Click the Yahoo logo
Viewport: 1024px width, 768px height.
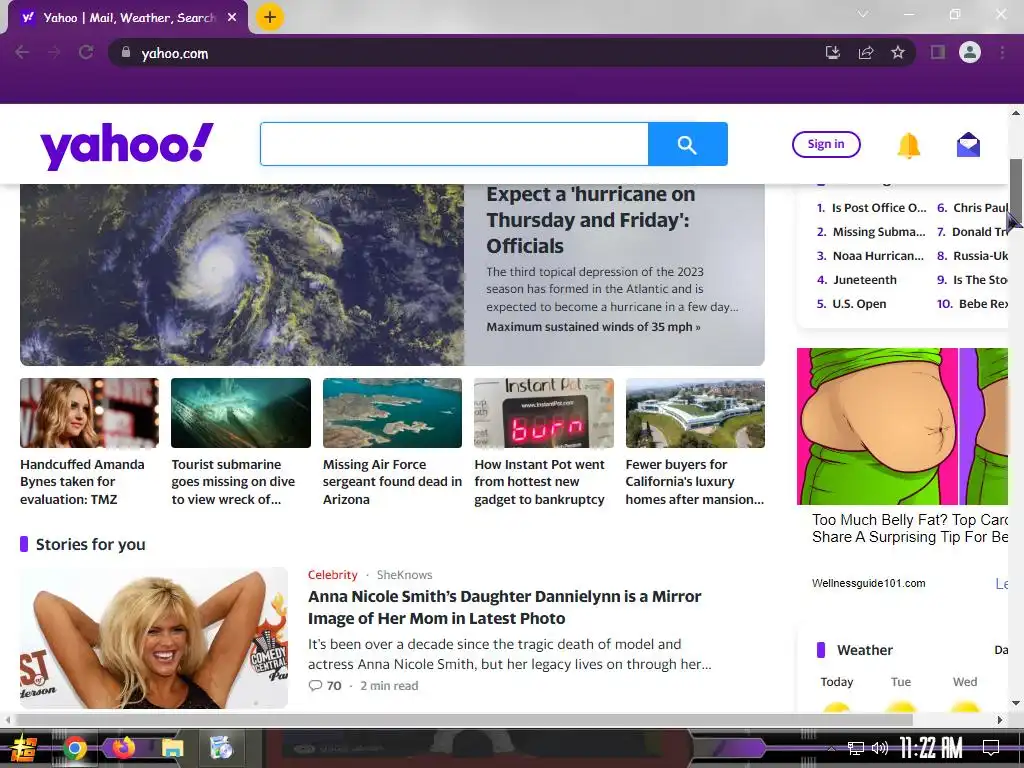pyautogui.click(x=127, y=146)
